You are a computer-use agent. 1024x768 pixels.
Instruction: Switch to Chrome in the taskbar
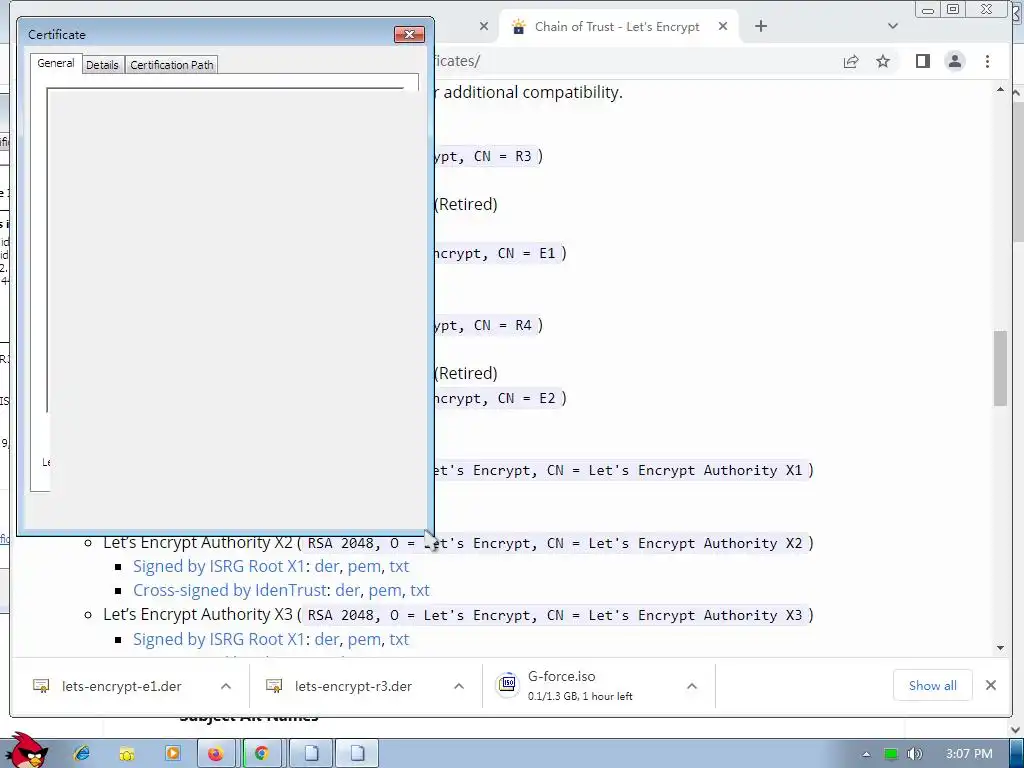tap(262, 754)
